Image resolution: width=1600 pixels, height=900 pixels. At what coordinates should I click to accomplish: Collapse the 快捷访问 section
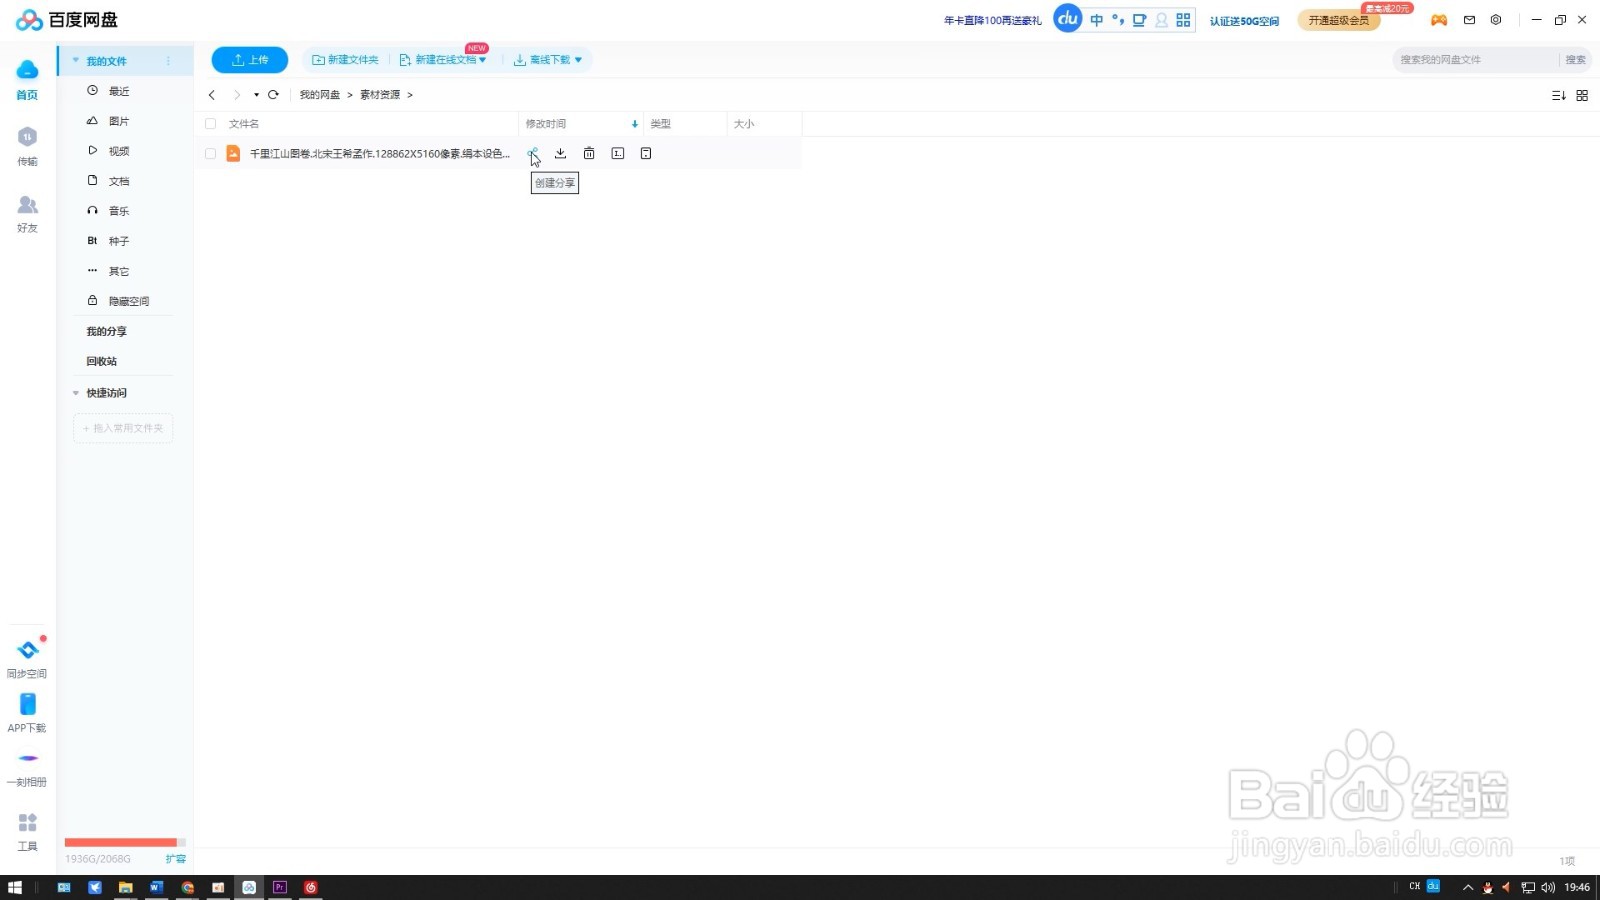pyautogui.click(x=75, y=393)
